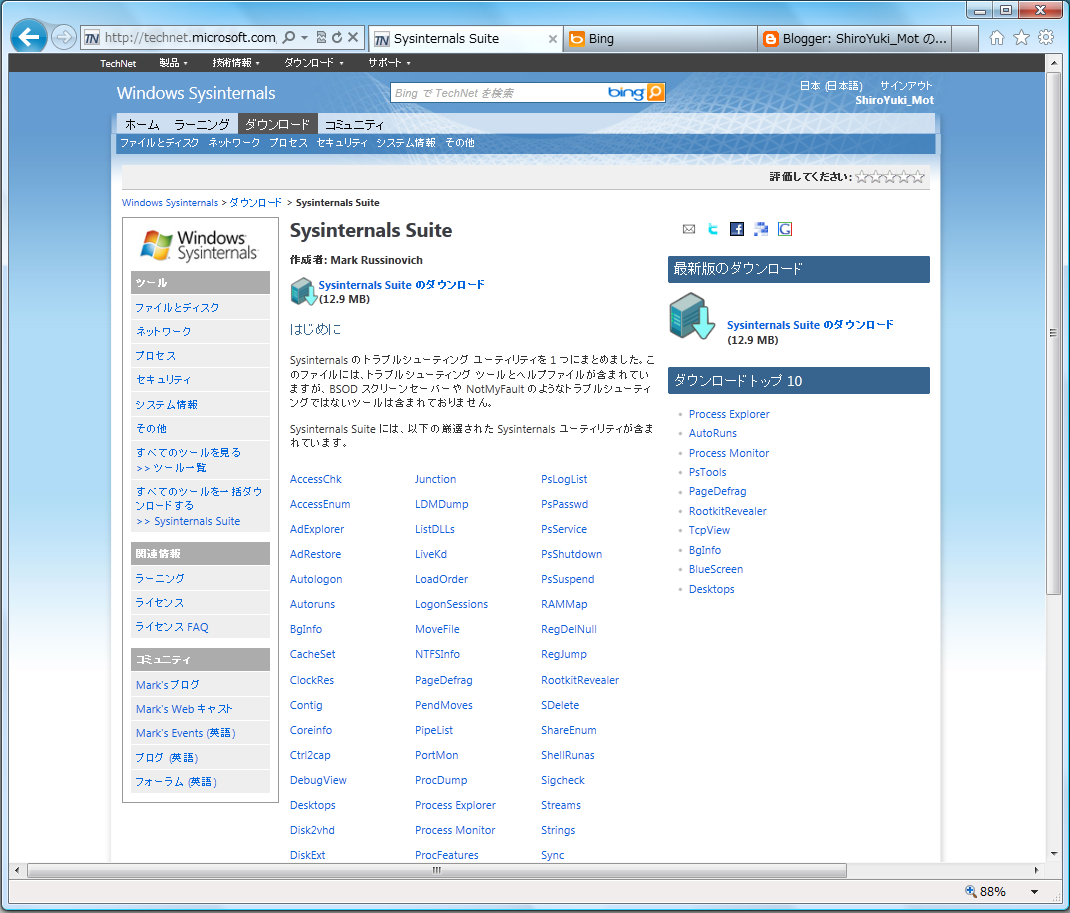Rate the page with five stars

tap(919, 176)
